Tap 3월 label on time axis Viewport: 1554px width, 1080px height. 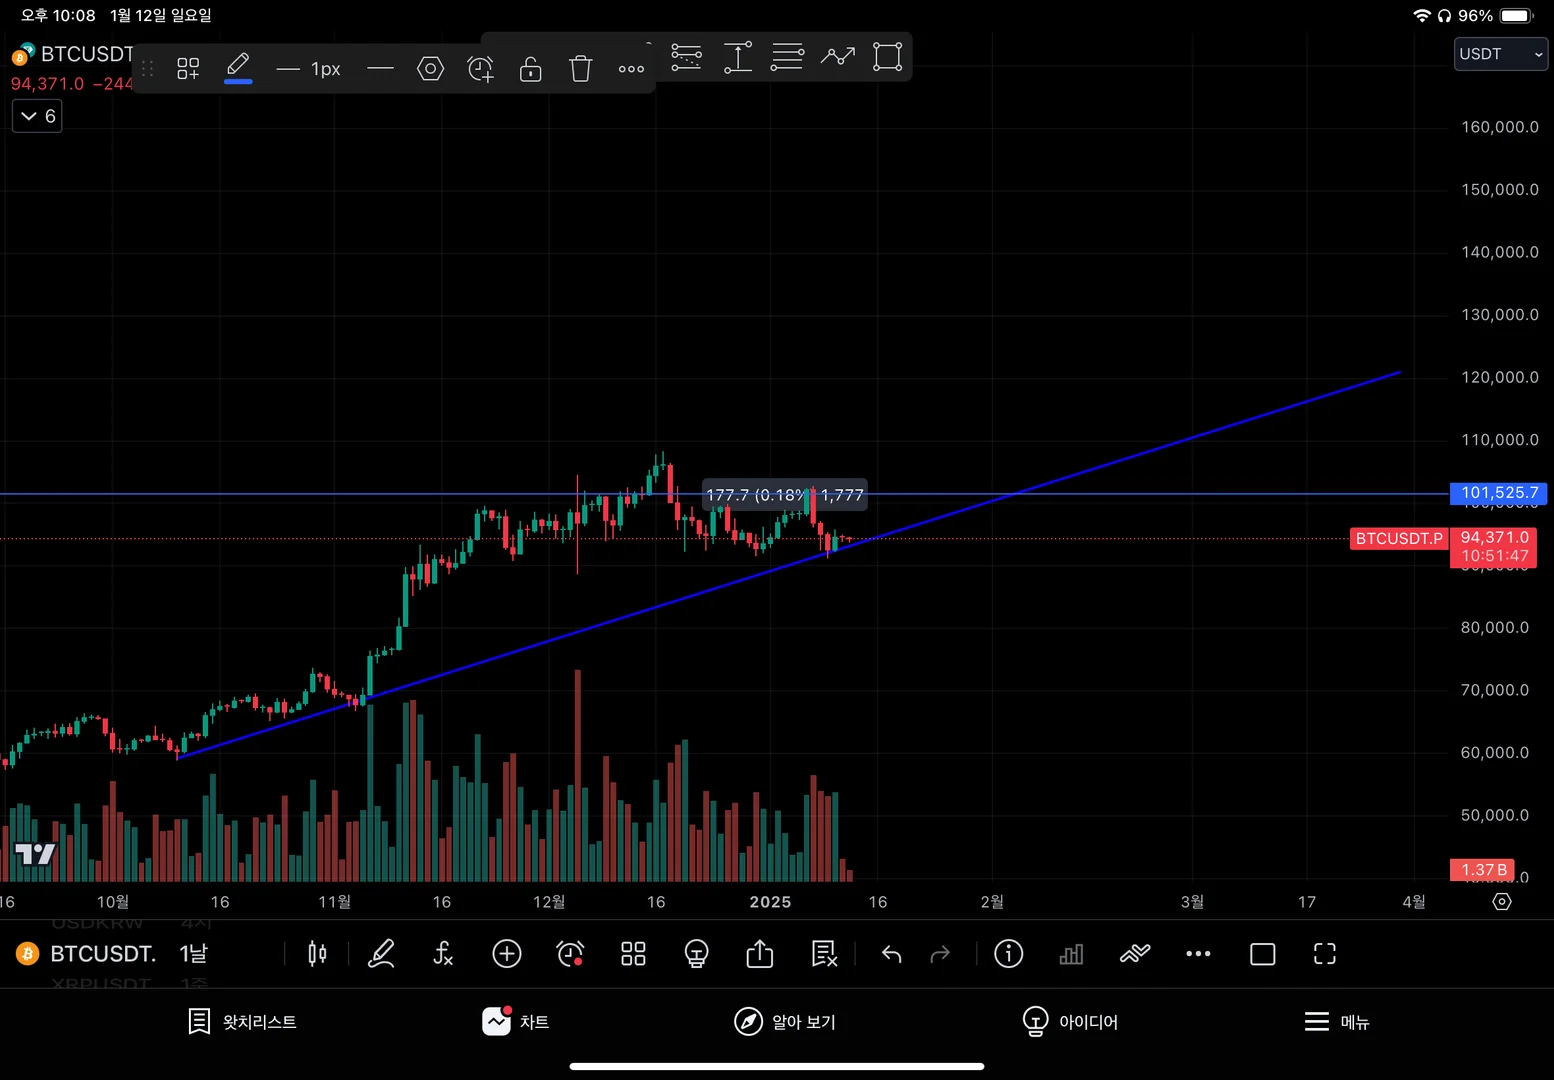pos(1192,902)
